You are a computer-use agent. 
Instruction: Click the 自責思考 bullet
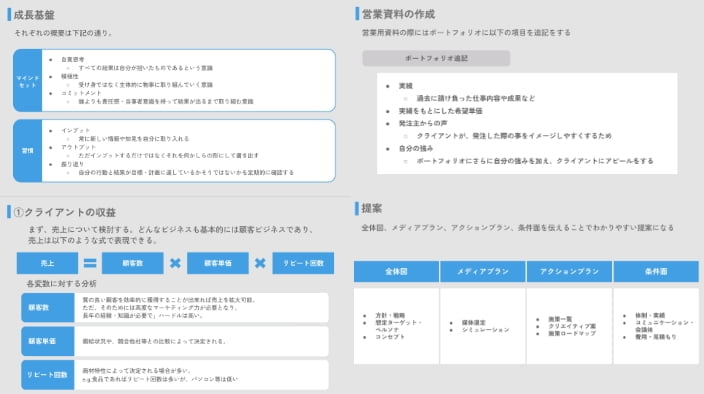pos(72,59)
